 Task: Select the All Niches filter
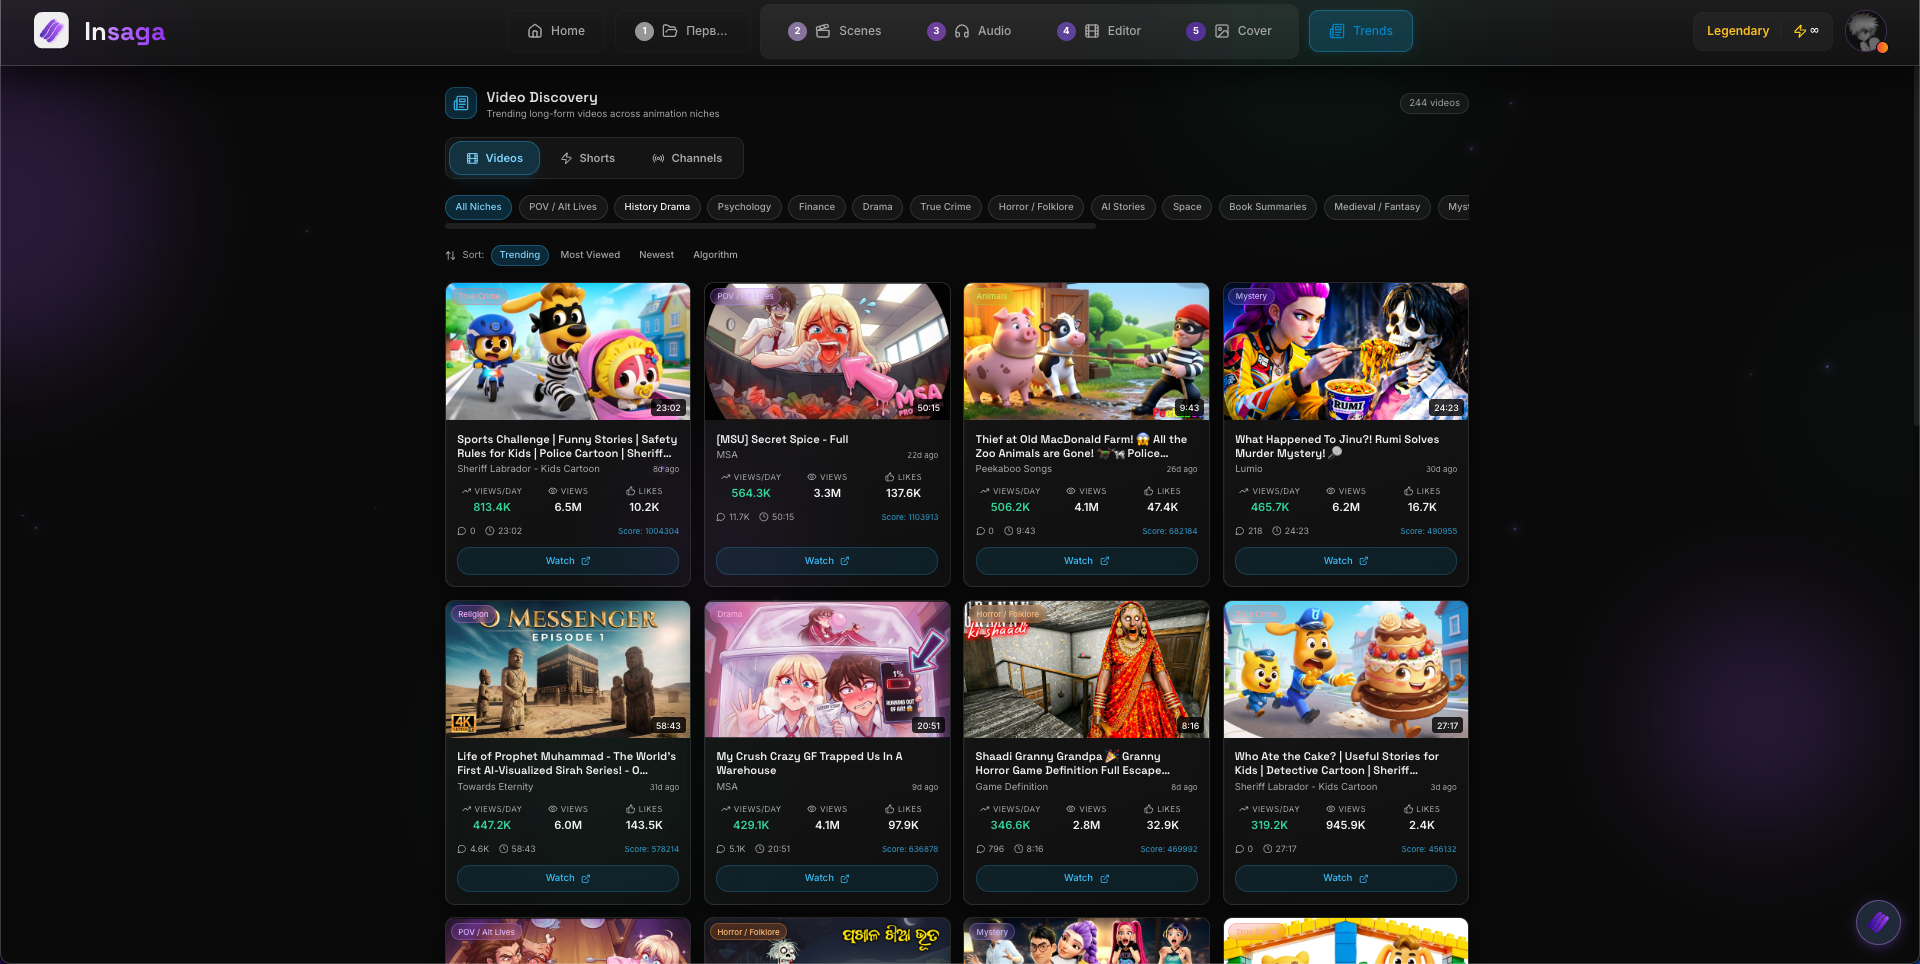(x=478, y=207)
